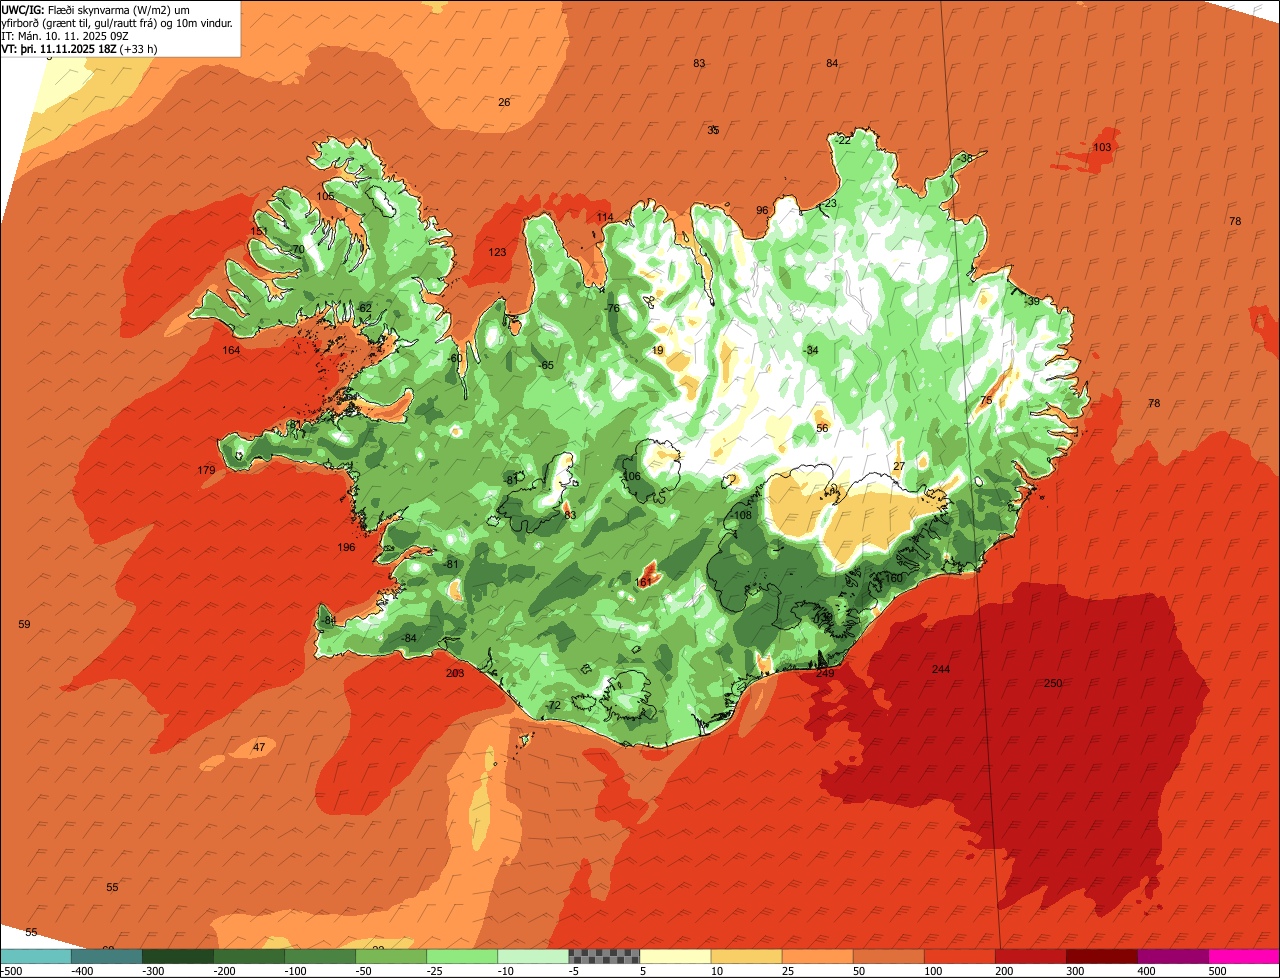Select the dark red 300 to 400 legend swatch
This screenshot has width=1280, height=978.
[1100, 956]
